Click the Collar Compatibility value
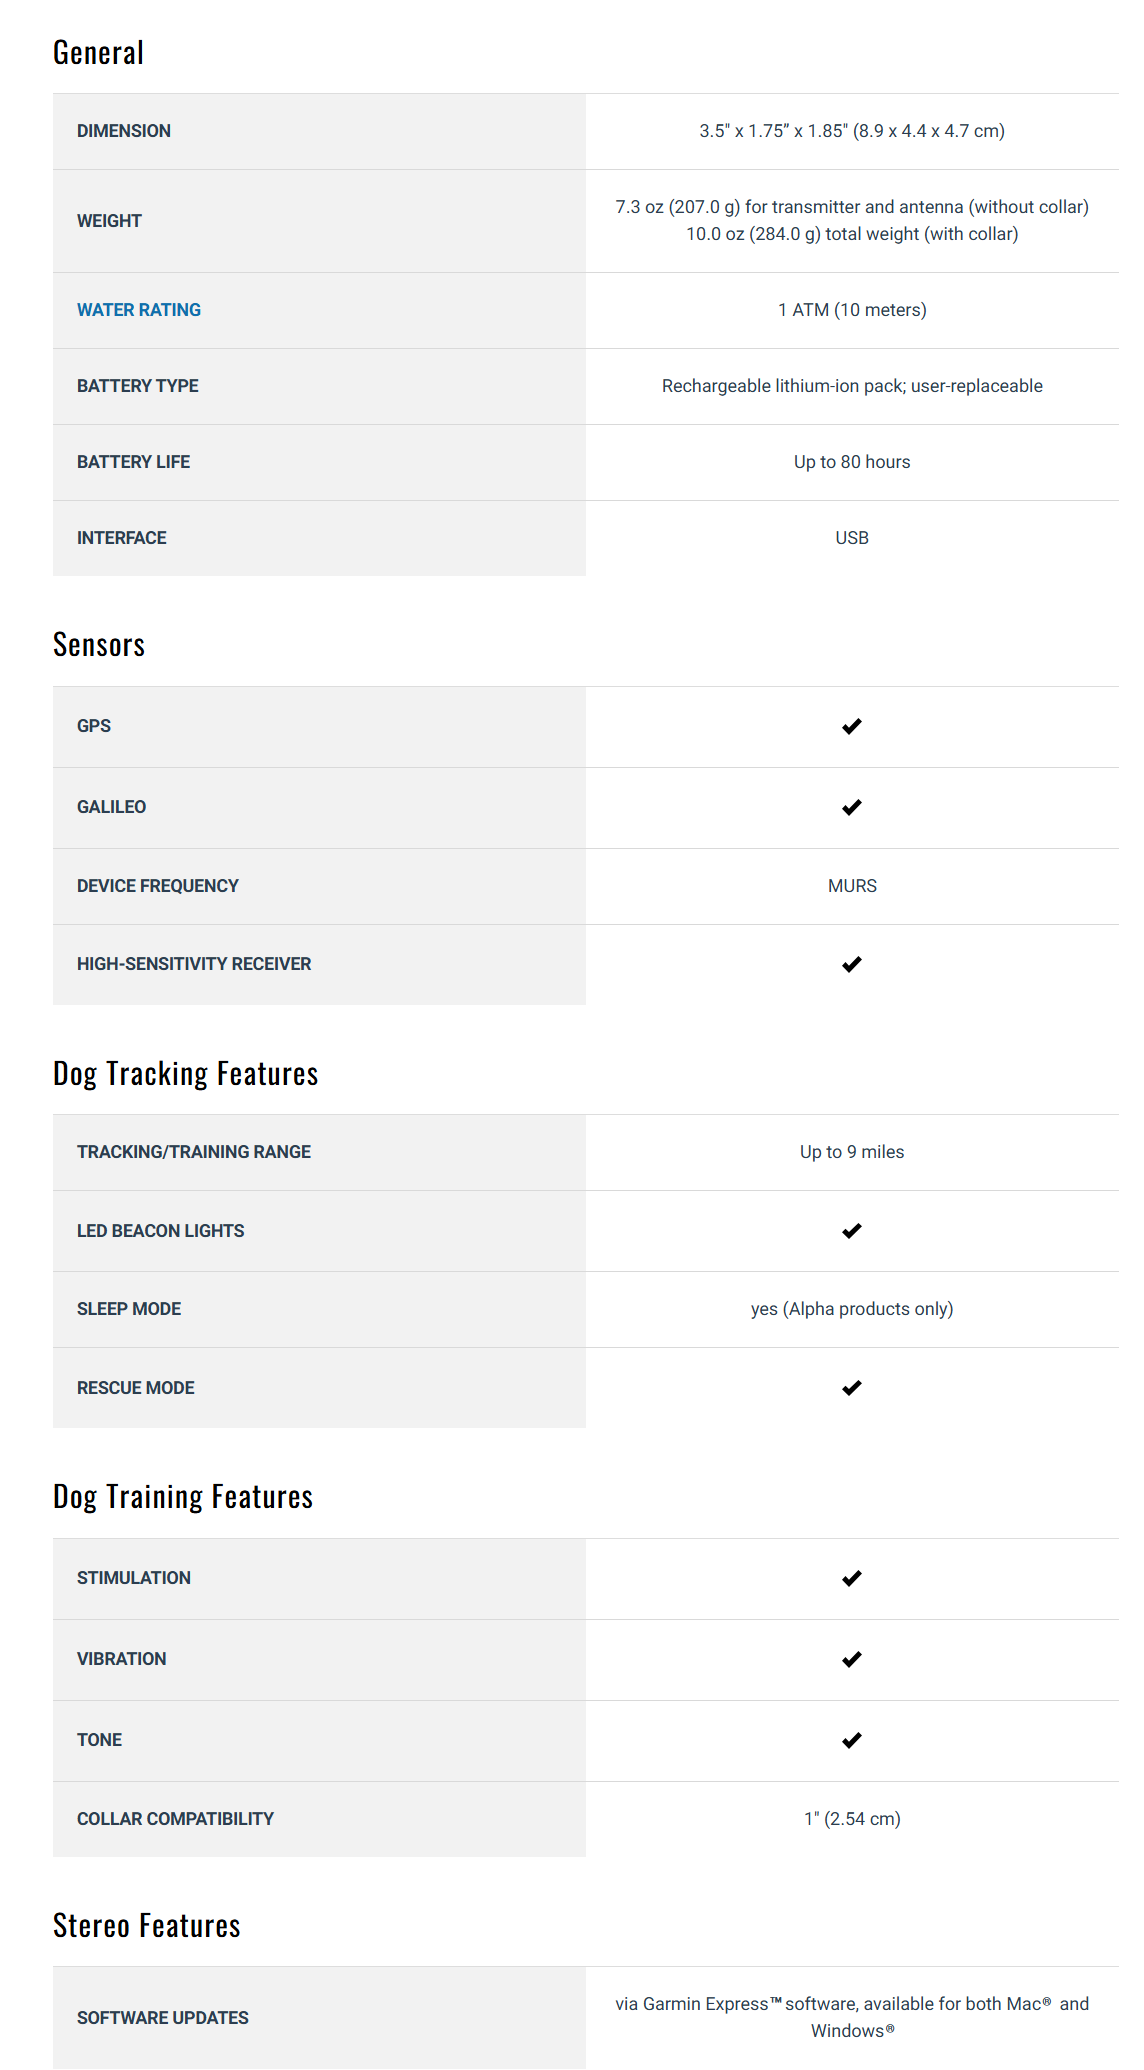Viewport: 1144px width, 2070px height. (x=852, y=1819)
